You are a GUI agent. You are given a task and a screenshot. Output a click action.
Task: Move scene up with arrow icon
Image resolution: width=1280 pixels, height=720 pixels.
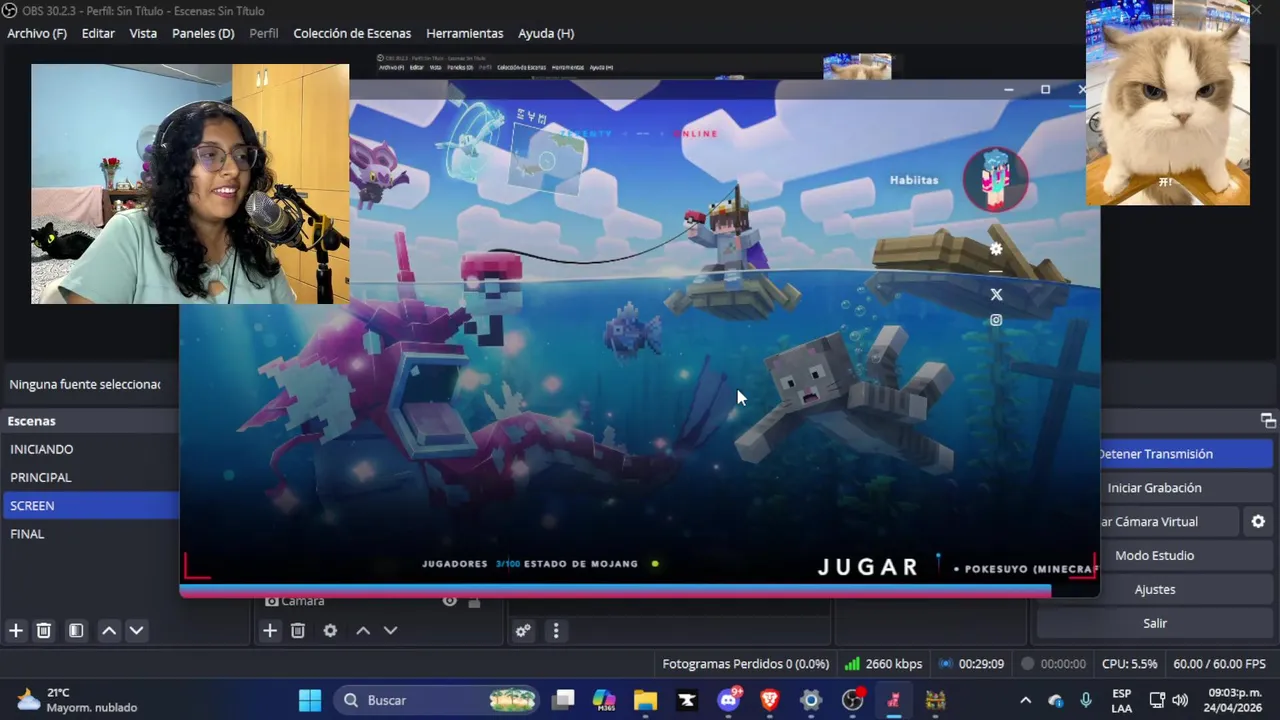pyautogui.click(x=109, y=630)
